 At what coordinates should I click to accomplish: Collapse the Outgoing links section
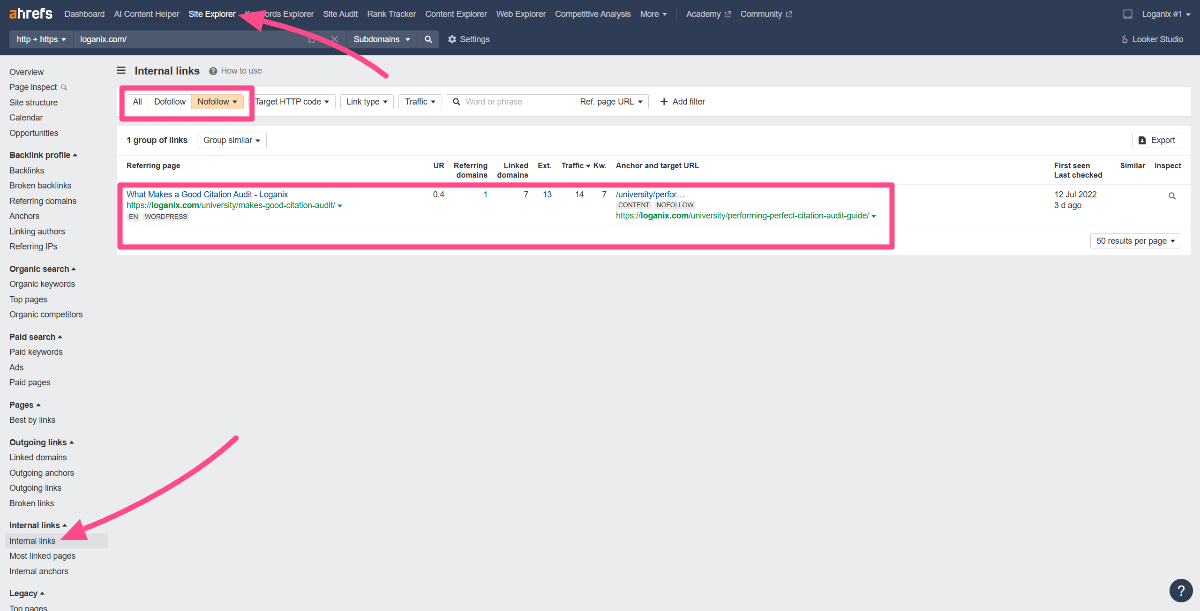pyautogui.click(x=41, y=442)
